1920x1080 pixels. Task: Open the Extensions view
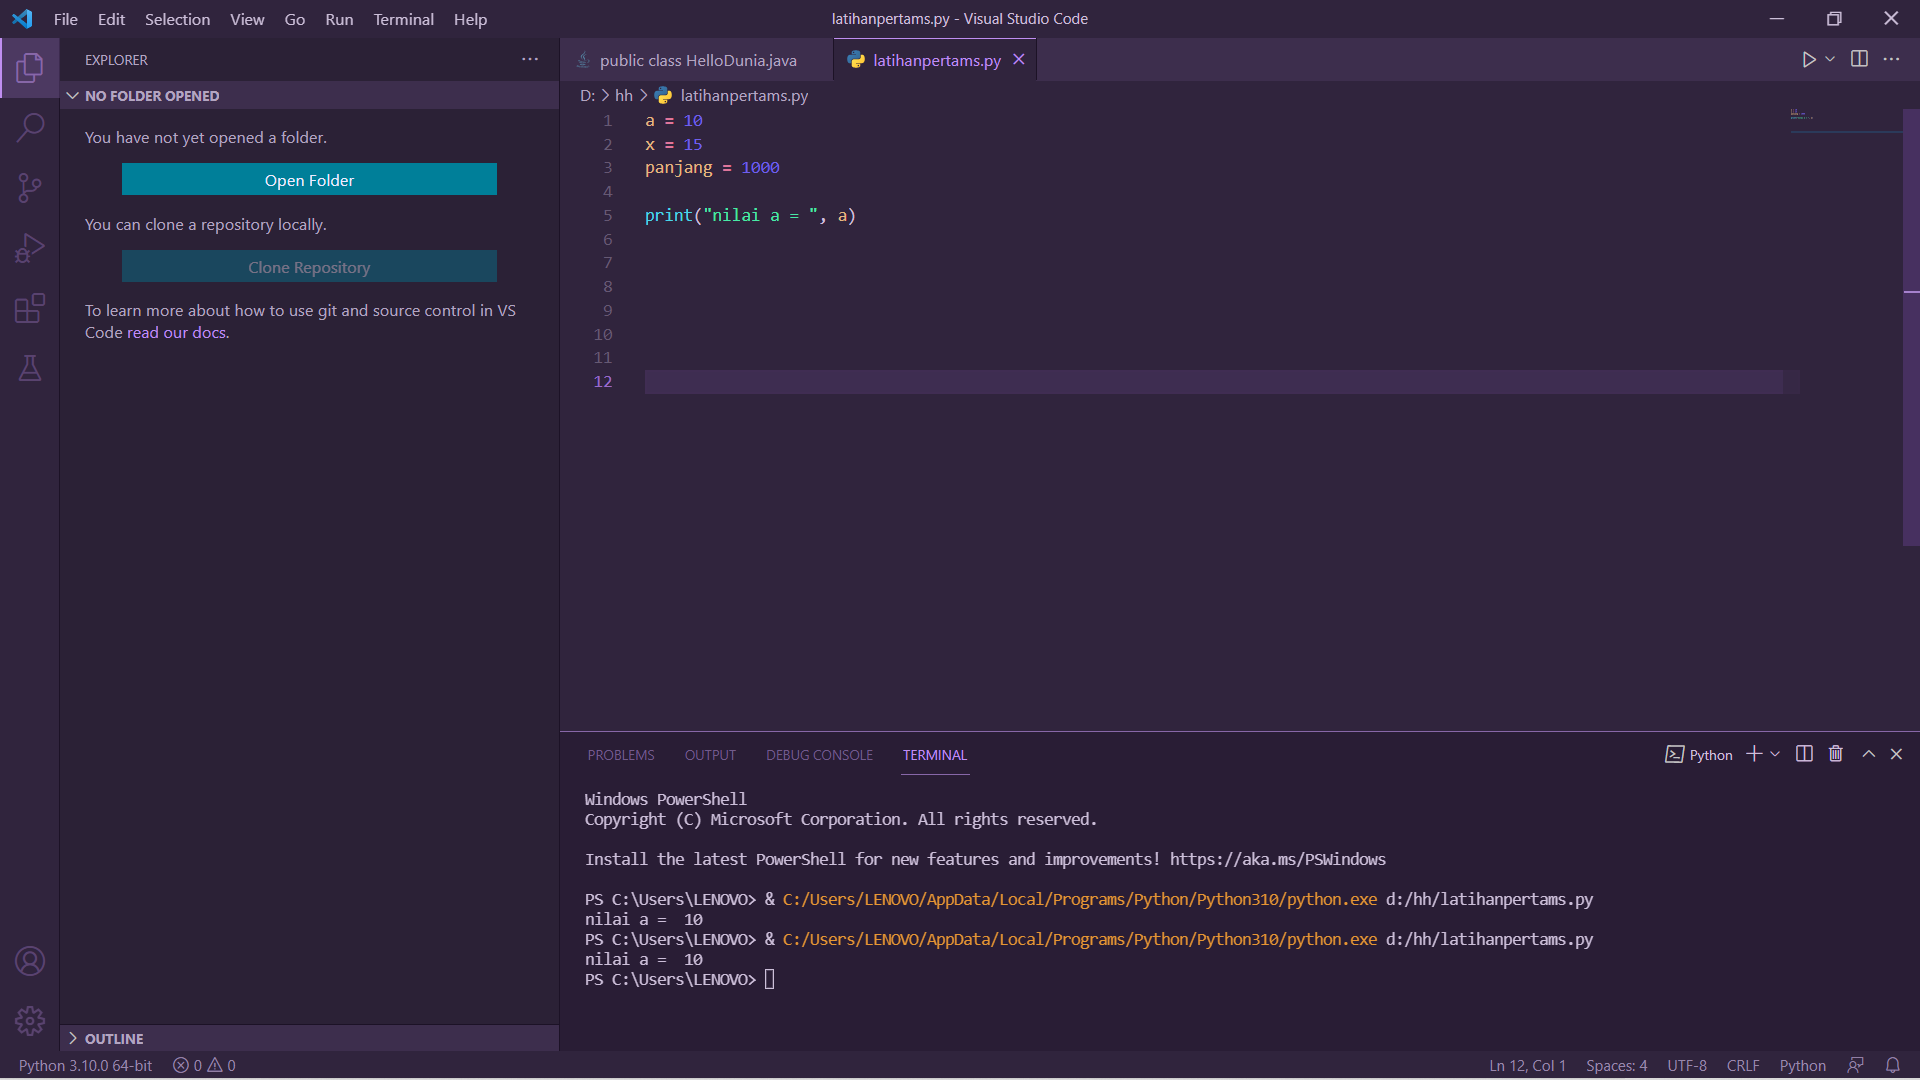[30, 308]
